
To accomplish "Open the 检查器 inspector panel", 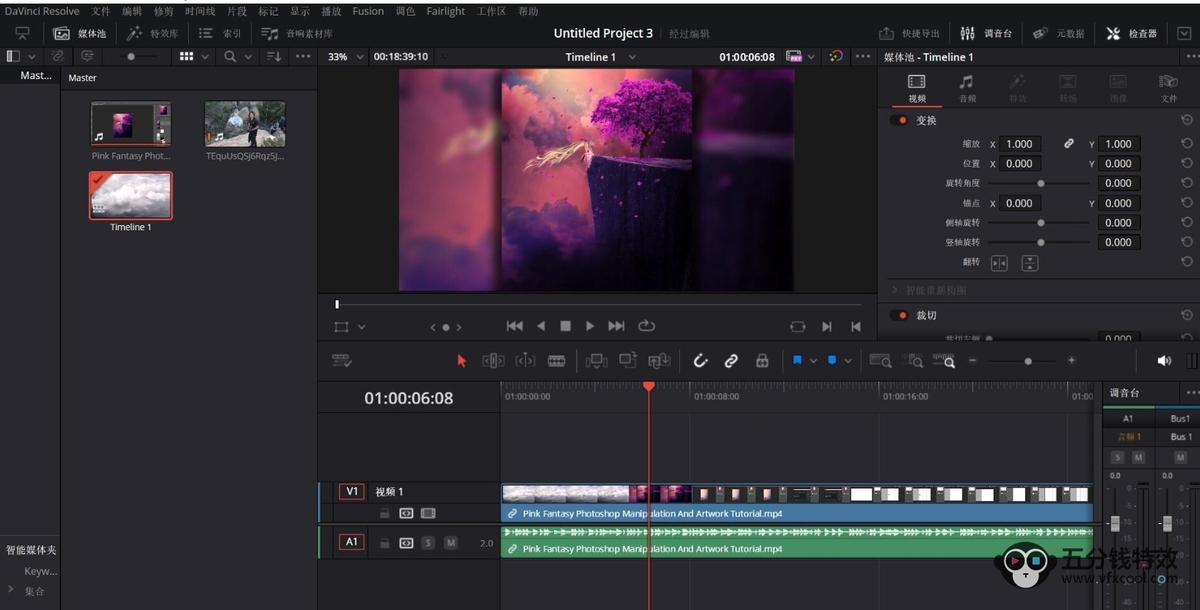I will [x=1131, y=33].
